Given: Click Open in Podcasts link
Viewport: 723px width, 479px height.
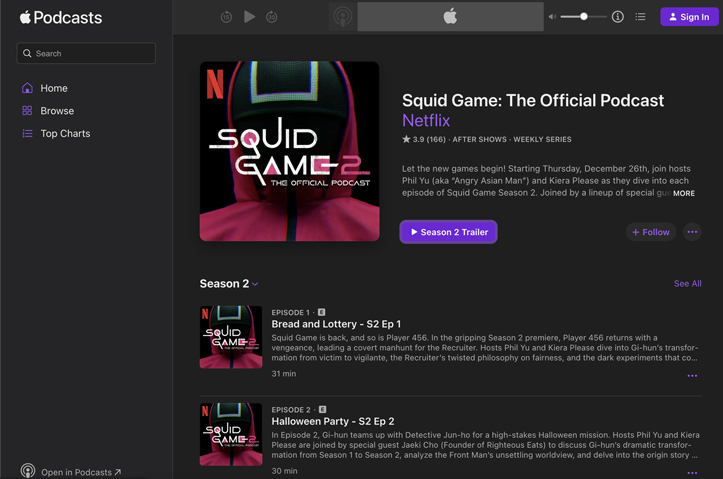Looking at the screenshot, I should pyautogui.click(x=81, y=472).
